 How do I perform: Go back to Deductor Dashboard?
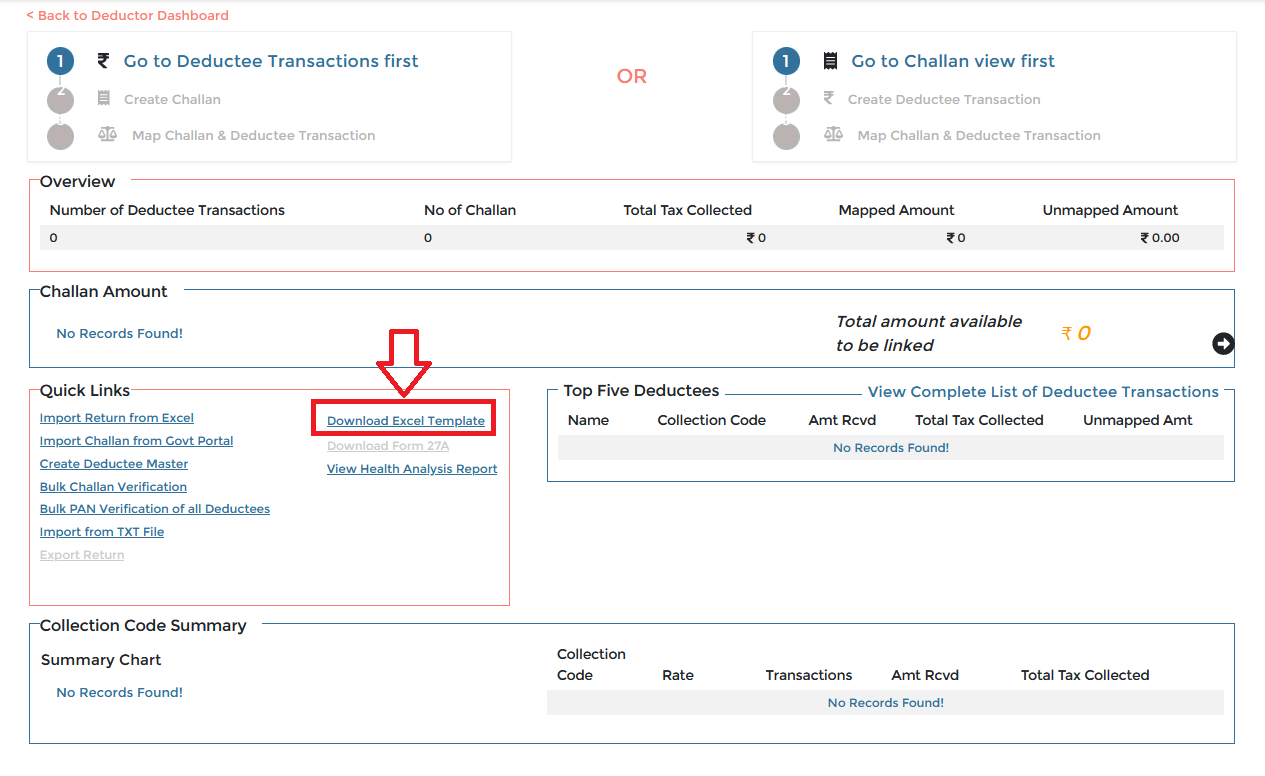127,16
